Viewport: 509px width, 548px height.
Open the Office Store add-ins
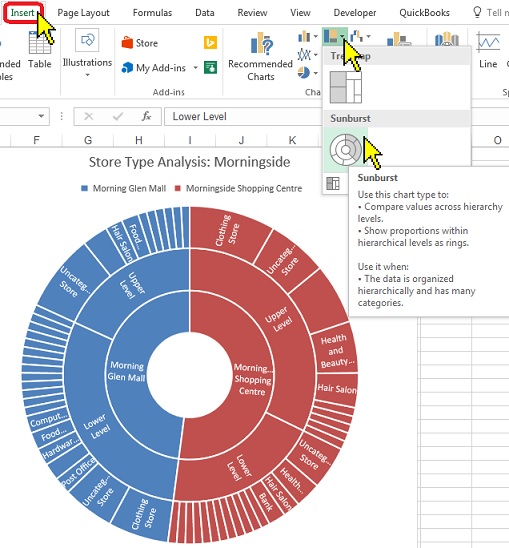[139, 43]
